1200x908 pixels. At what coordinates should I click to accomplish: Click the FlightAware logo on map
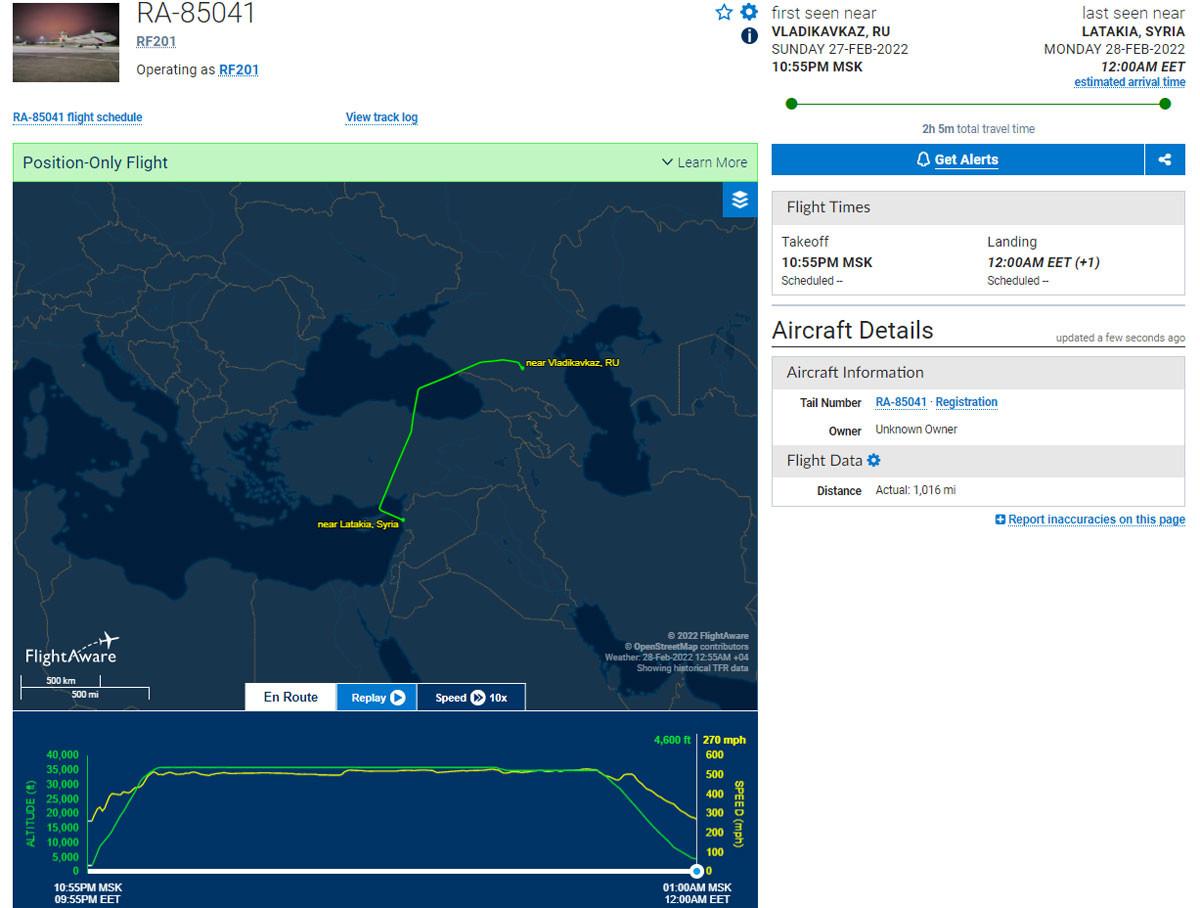[x=72, y=649]
